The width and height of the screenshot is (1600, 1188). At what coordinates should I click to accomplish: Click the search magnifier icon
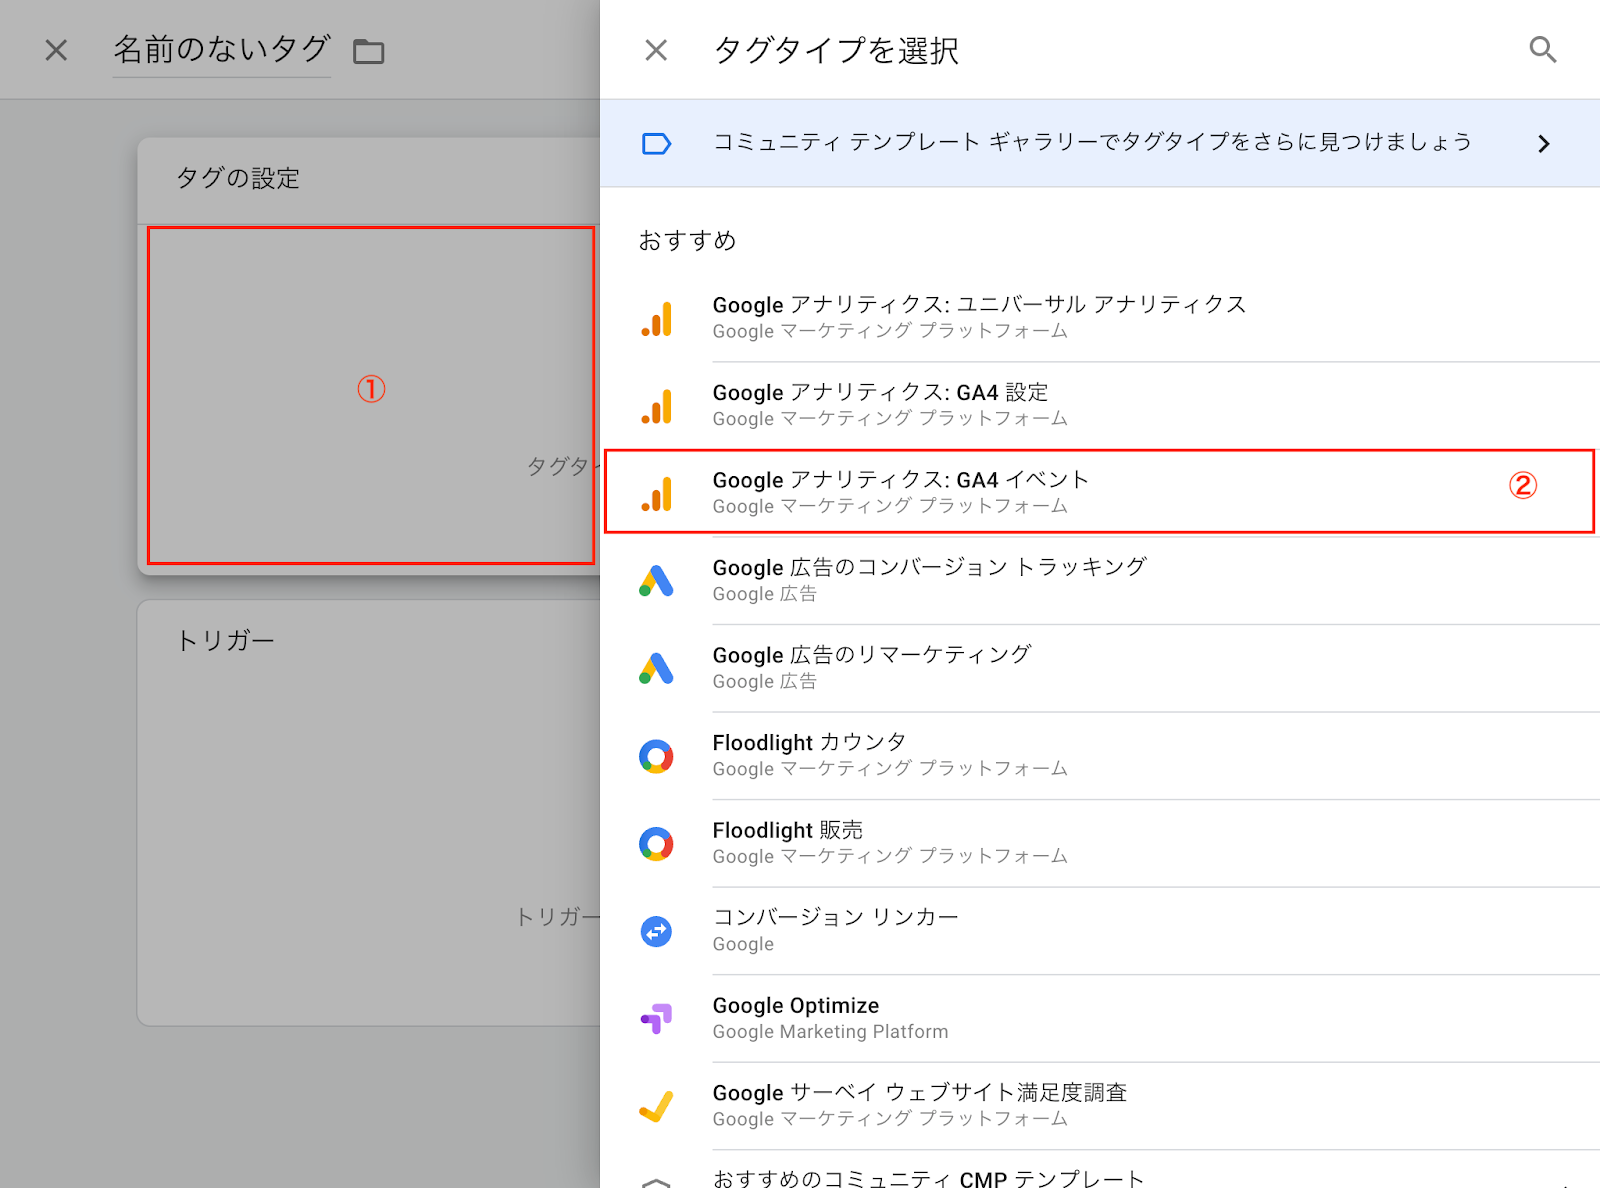click(x=1543, y=50)
